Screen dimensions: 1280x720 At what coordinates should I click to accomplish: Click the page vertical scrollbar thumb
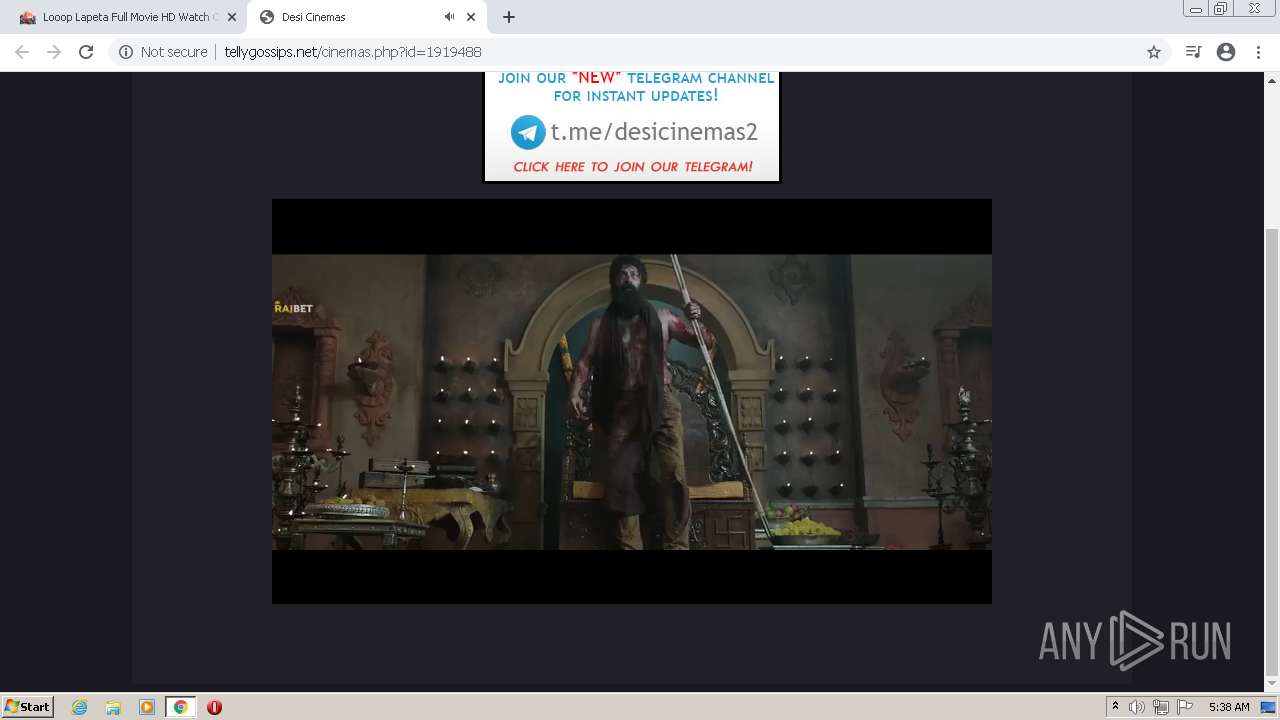(1272, 450)
